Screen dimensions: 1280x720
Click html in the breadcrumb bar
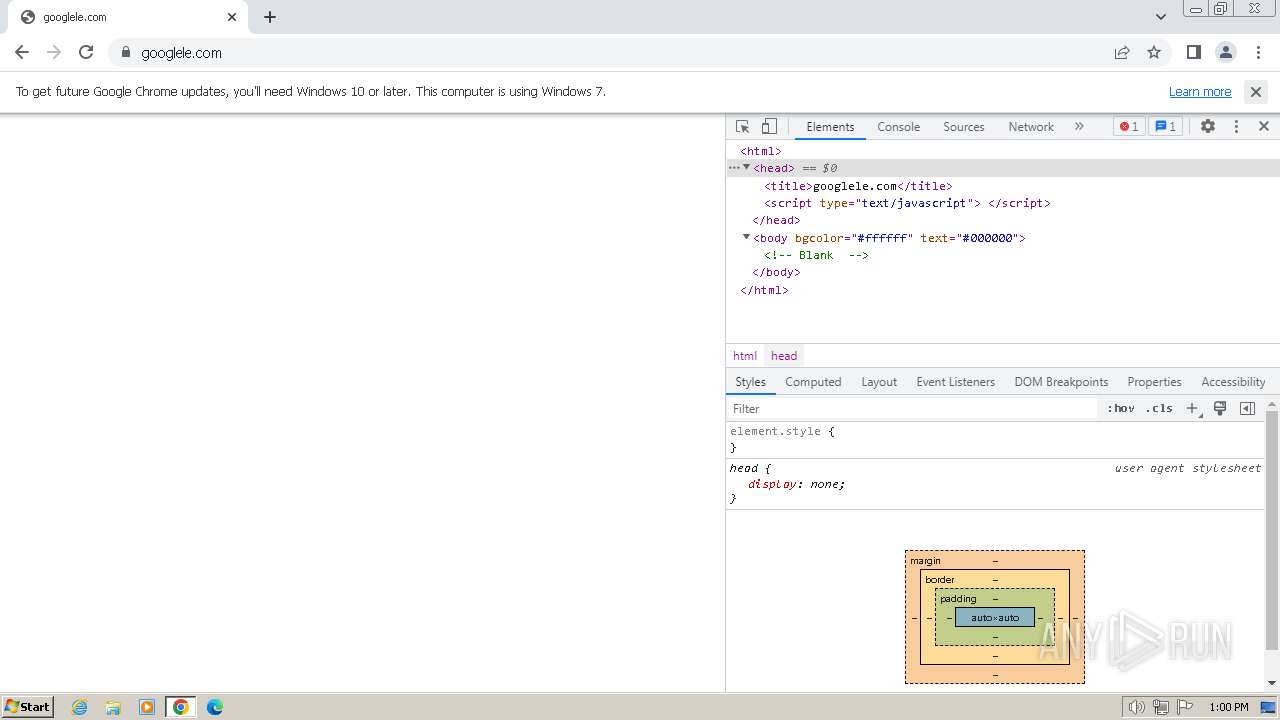[745, 356]
